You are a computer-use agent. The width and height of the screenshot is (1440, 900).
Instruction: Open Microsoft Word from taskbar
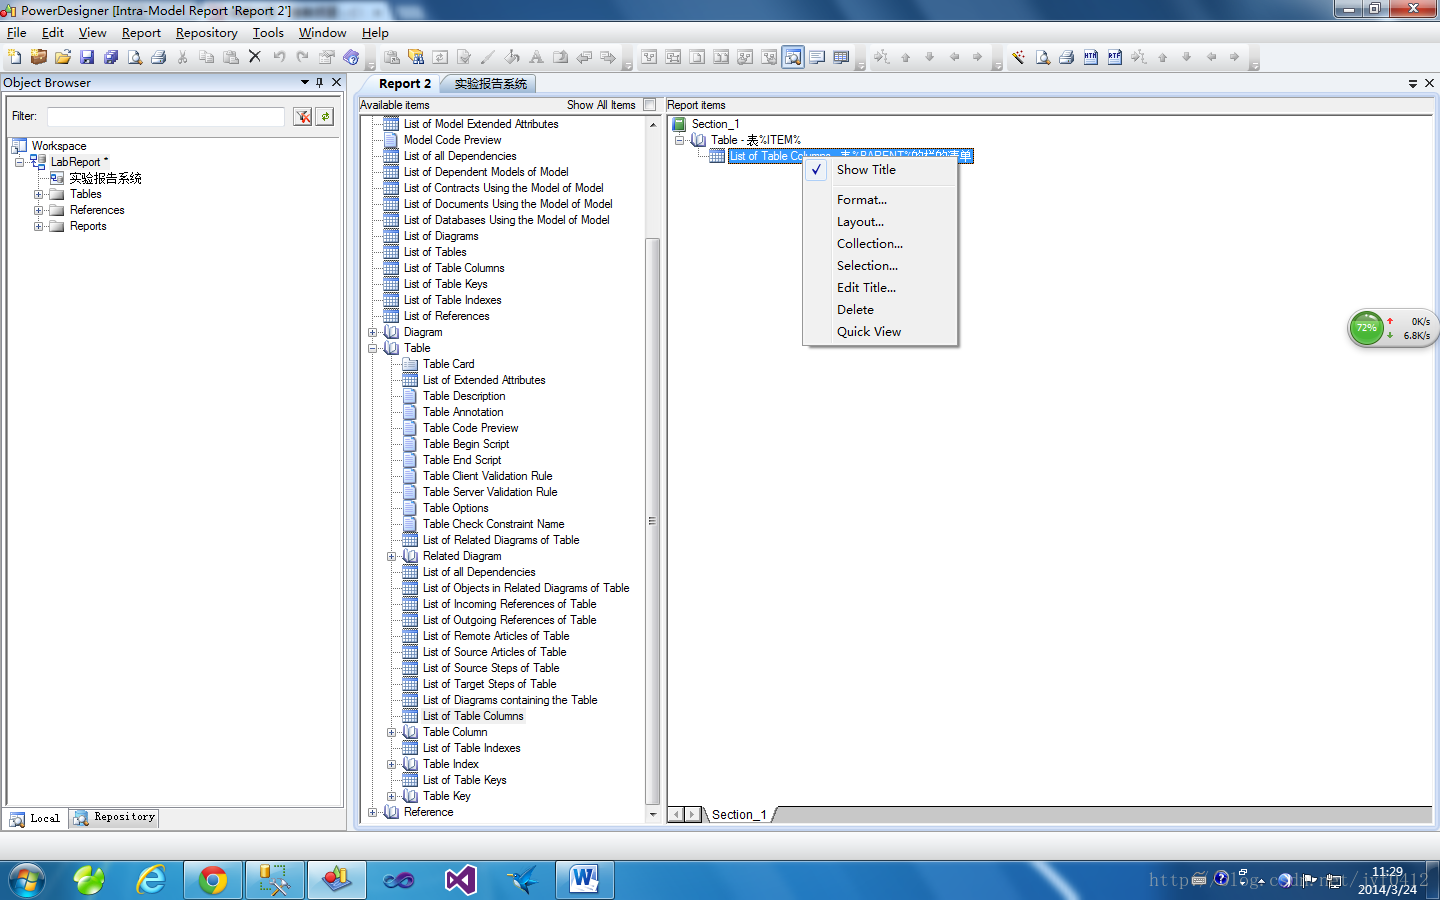pos(585,880)
